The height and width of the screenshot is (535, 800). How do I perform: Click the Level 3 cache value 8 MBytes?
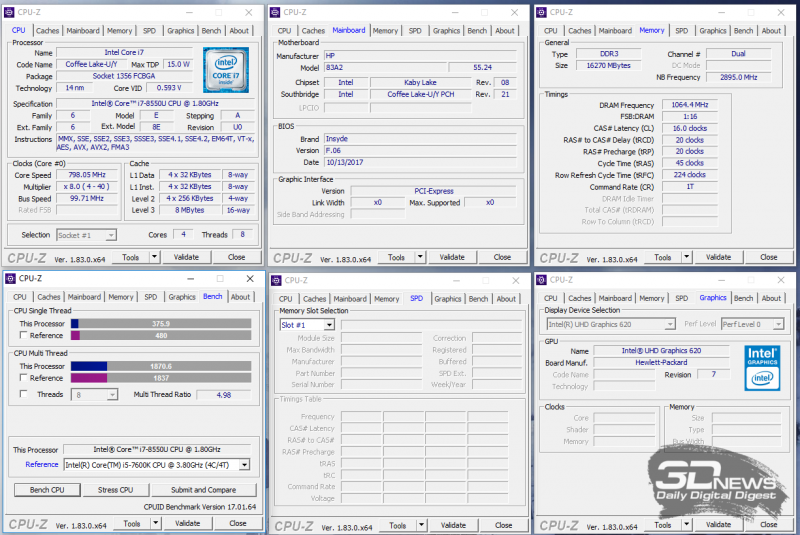[x=190, y=210]
